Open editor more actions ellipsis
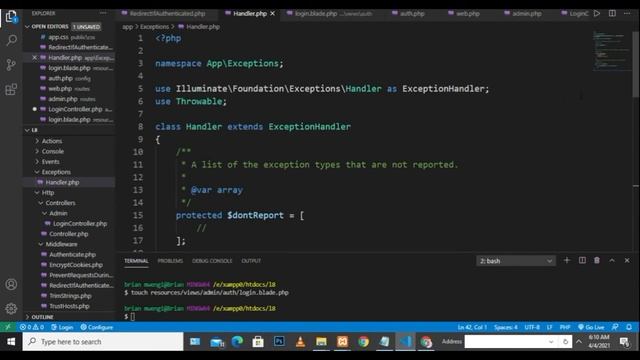 (x=627, y=13)
